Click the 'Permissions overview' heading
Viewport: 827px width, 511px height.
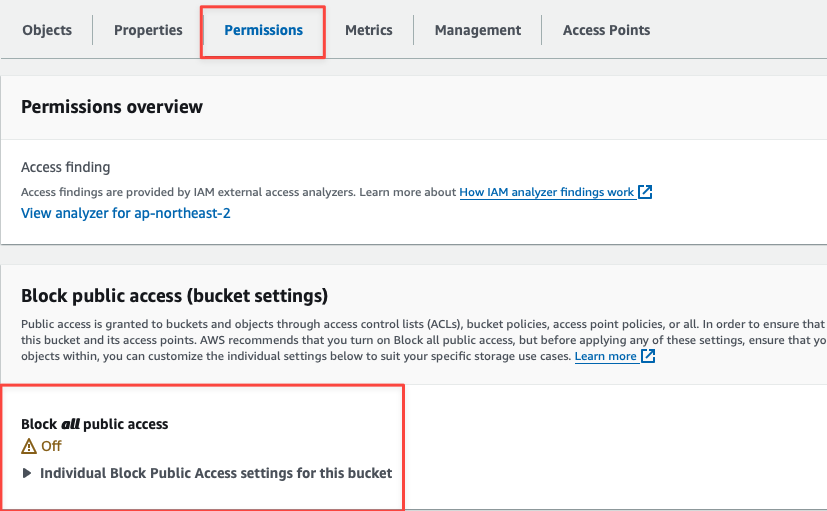112,107
